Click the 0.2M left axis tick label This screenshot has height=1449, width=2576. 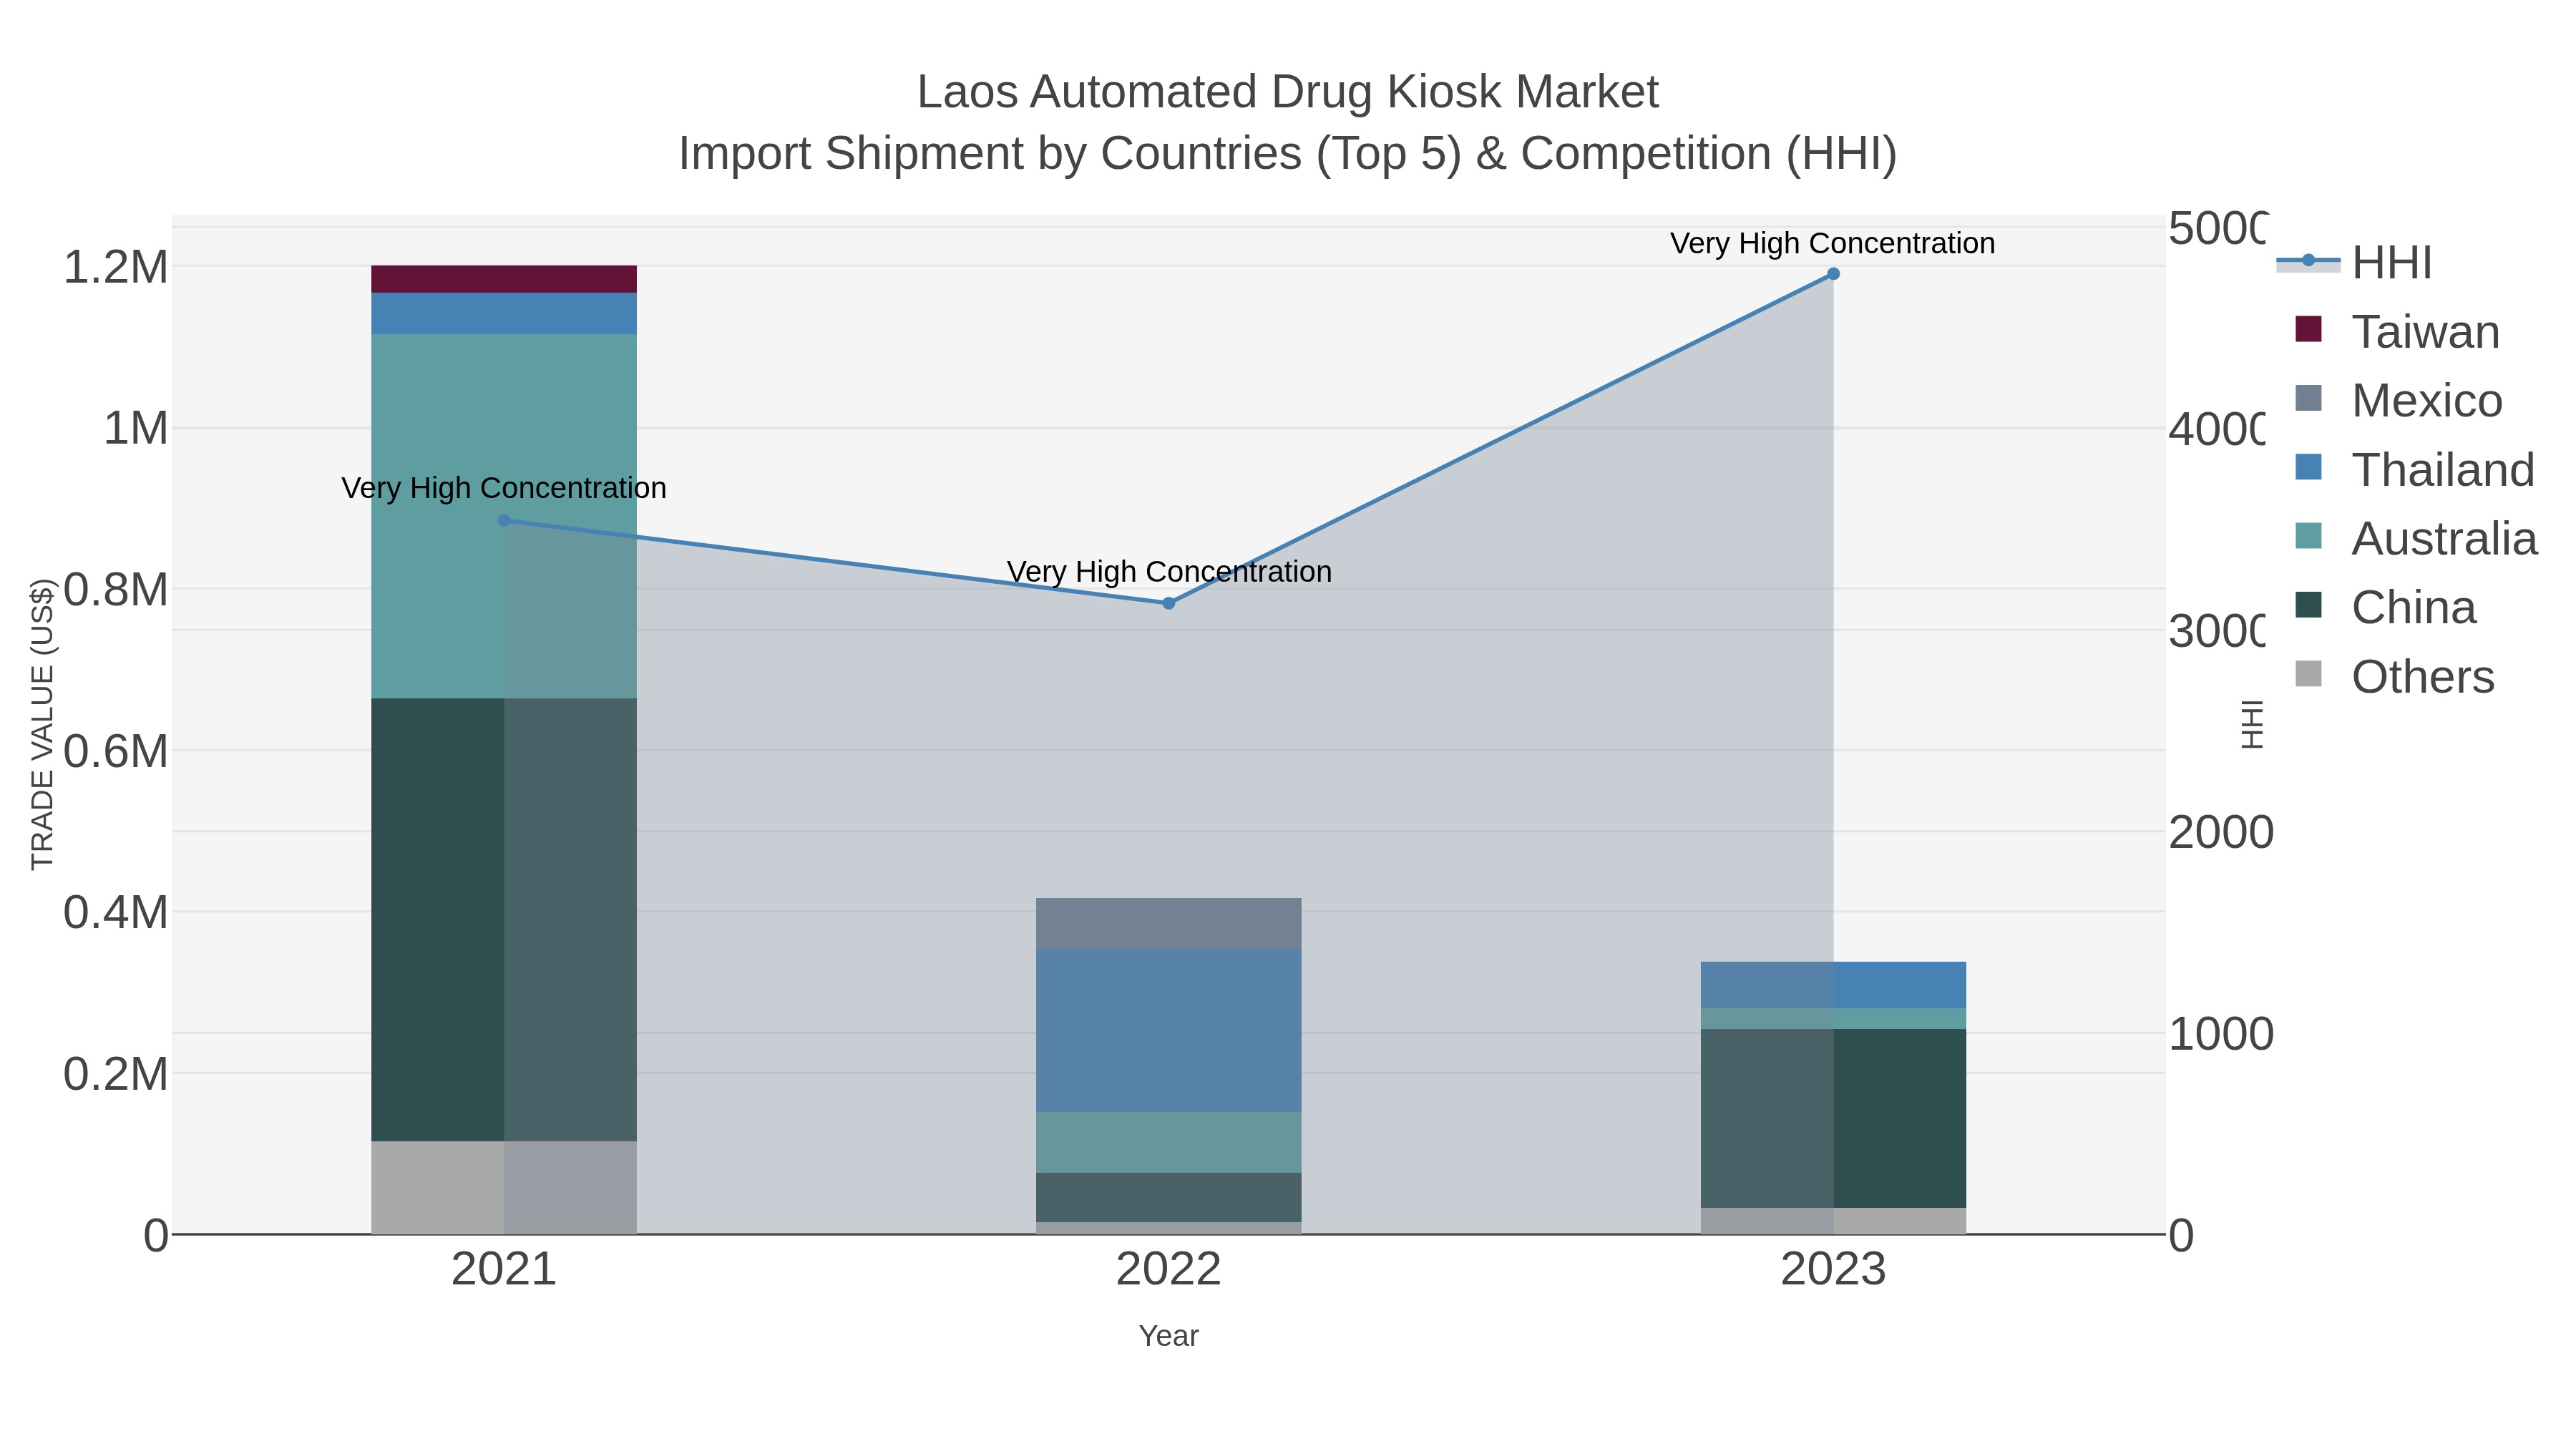click(116, 1074)
